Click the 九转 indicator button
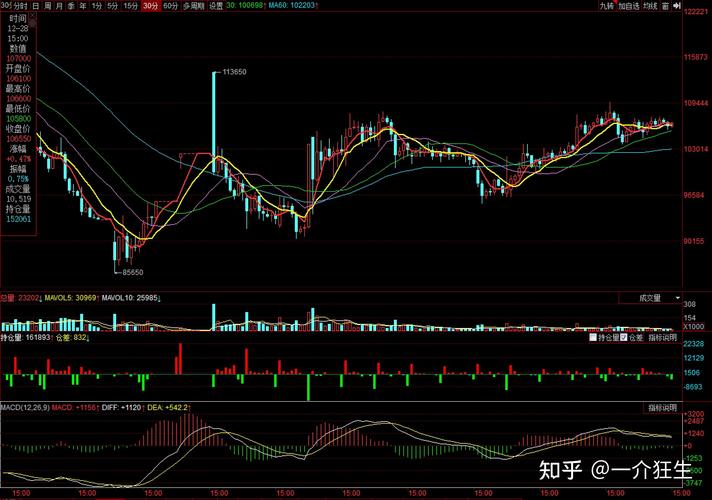712x500 pixels. pyautogui.click(x=606, y=6)
